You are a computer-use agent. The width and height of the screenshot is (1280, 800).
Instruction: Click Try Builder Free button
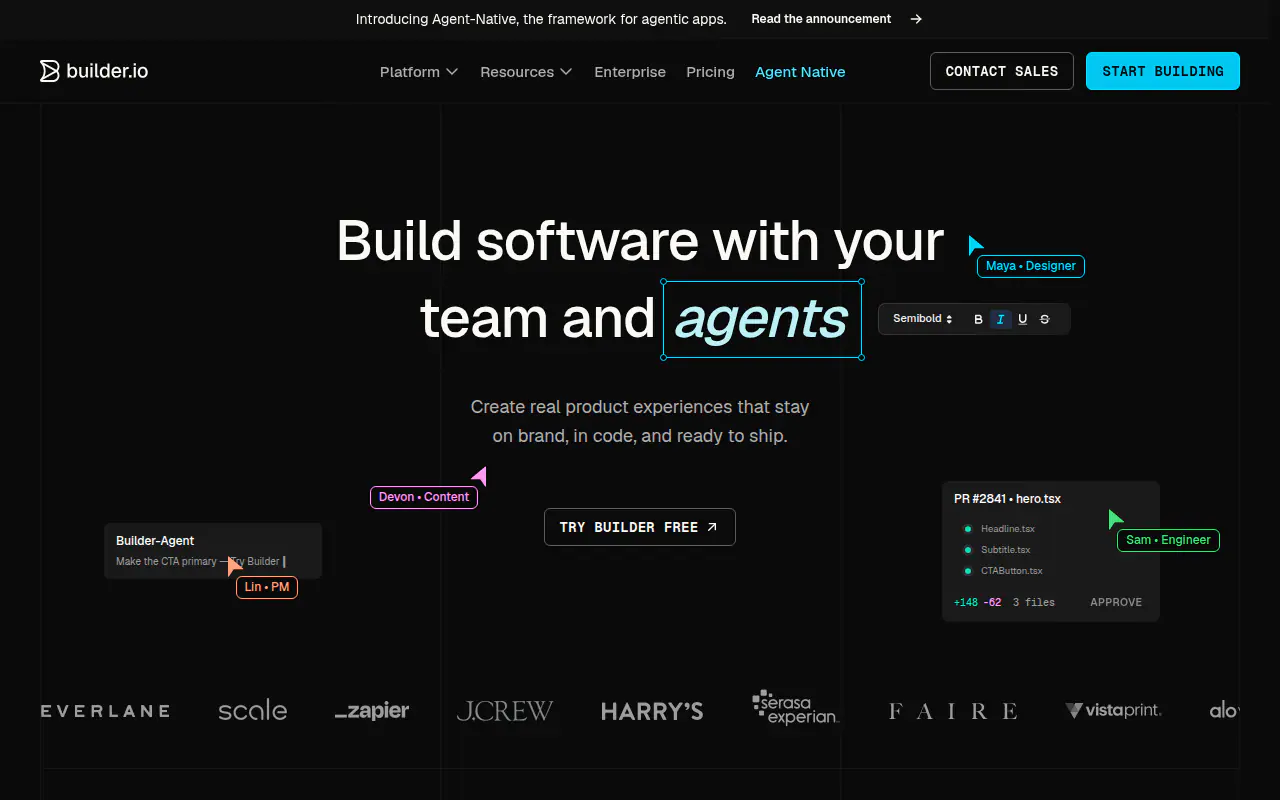640,527
